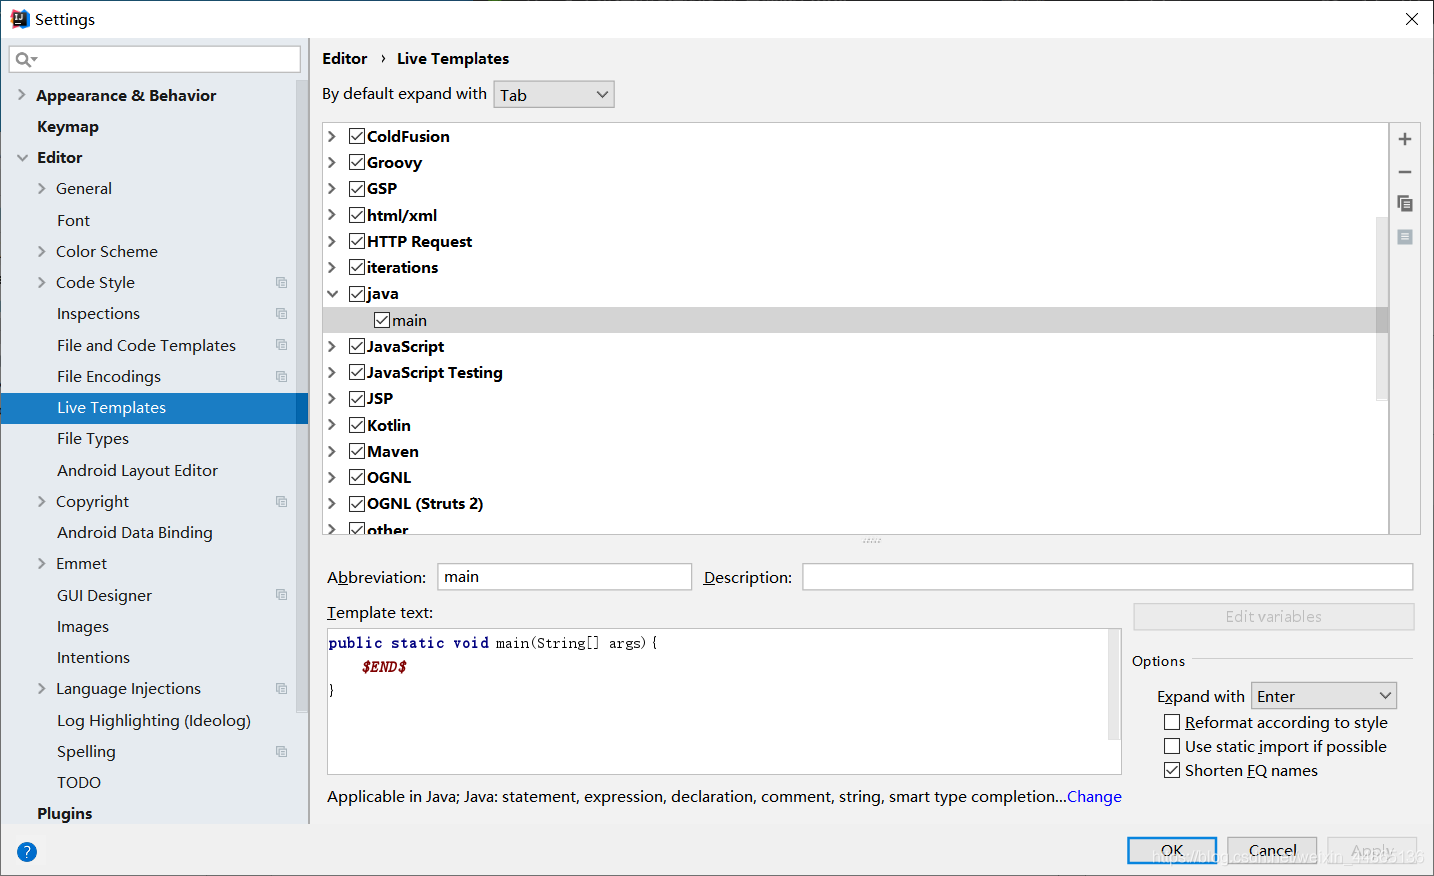Click into the Template text editor

pyautogui.click(x=718, y=701)
